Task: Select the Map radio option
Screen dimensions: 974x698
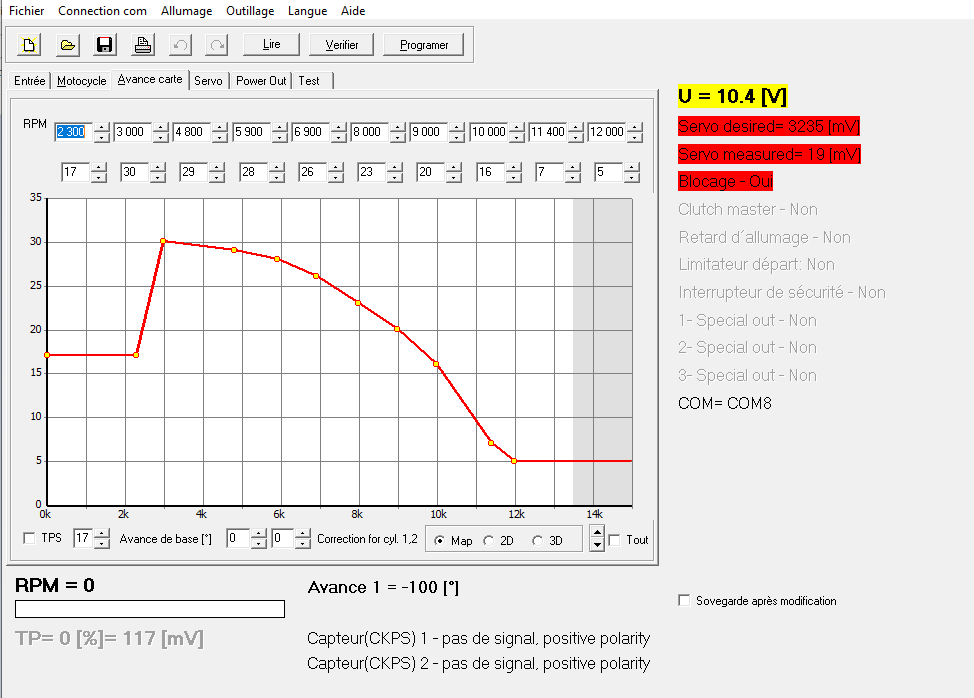Action: pos(439,540)
